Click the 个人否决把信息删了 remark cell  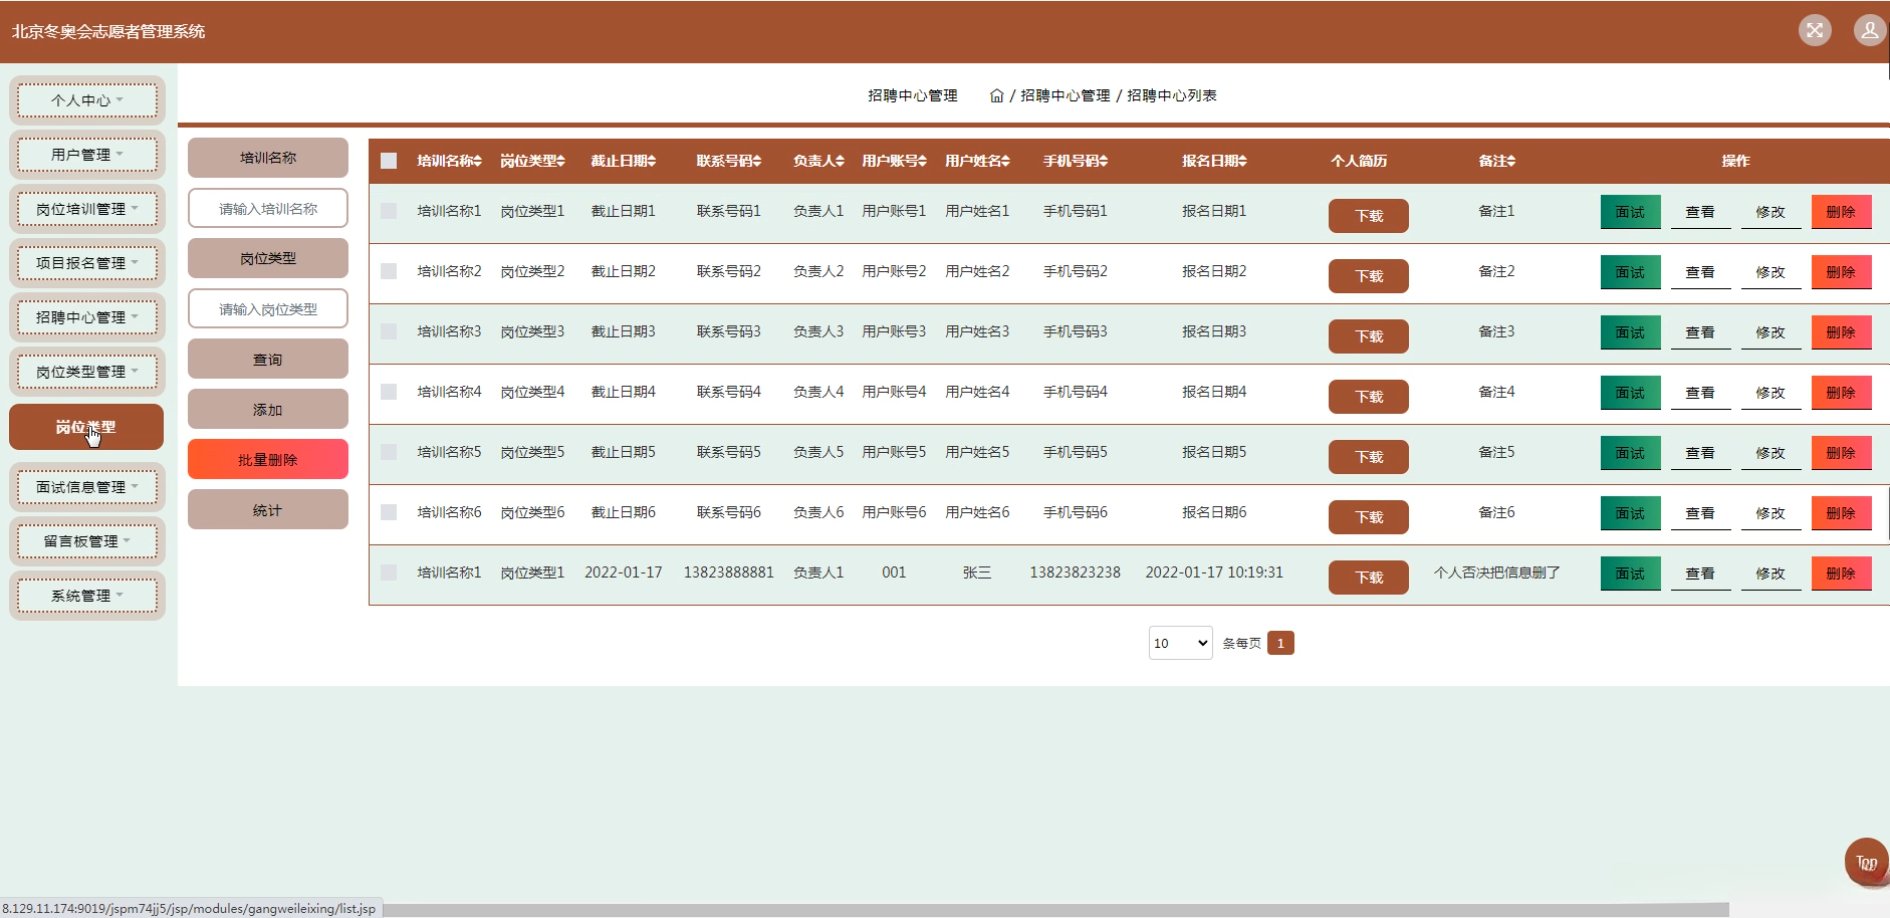pos(1497,573)
